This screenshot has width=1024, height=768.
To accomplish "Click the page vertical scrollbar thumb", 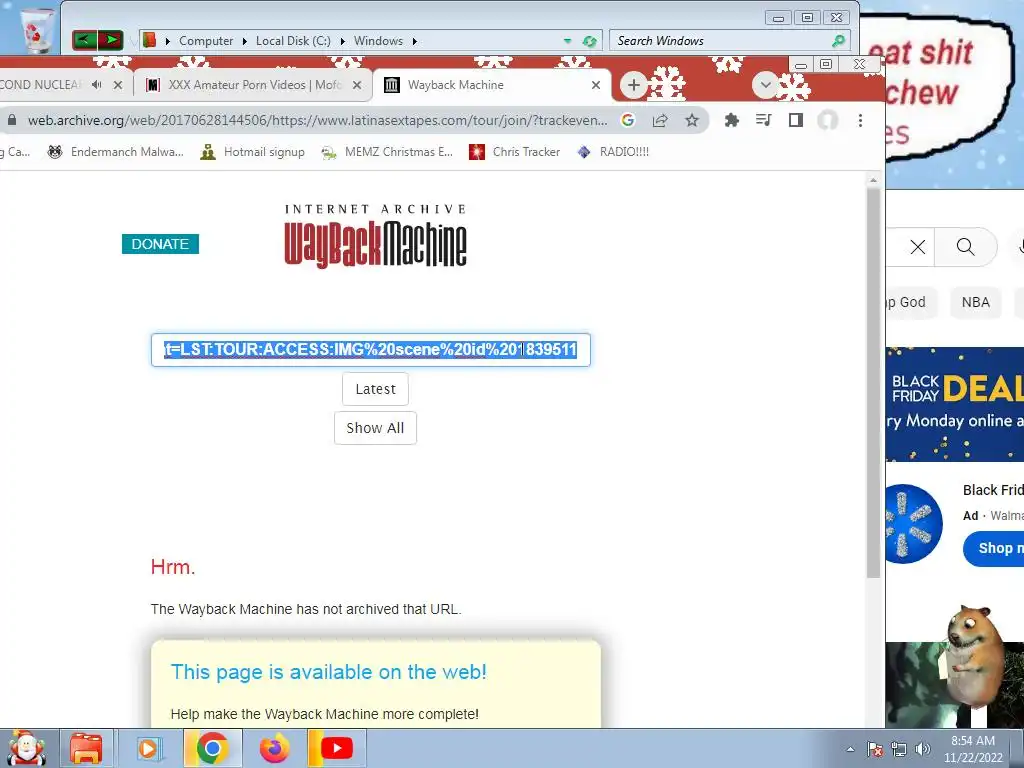I will 872,382.
